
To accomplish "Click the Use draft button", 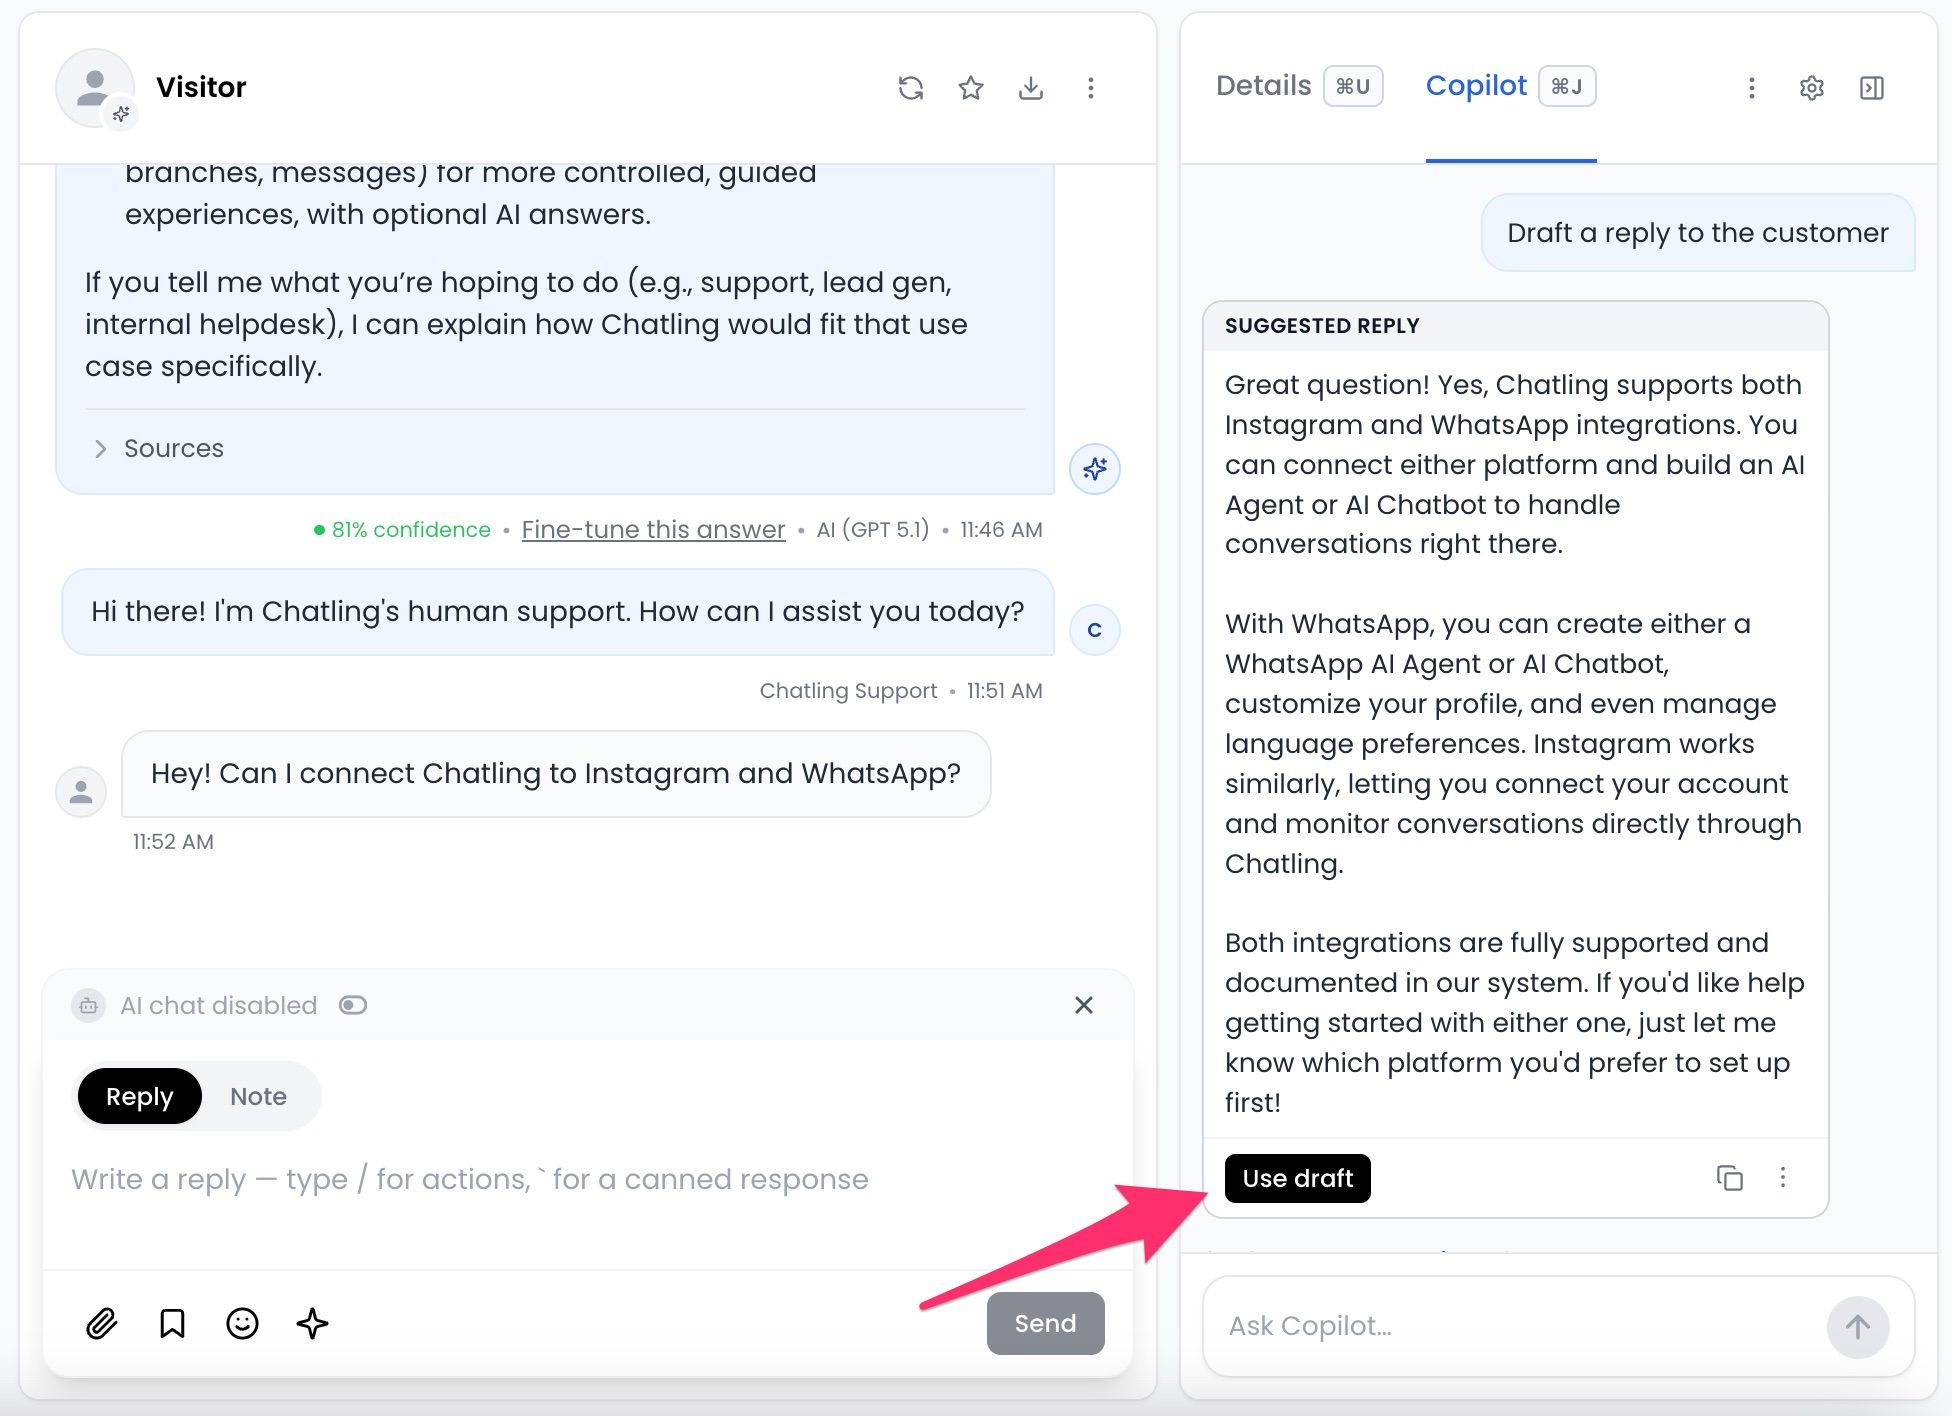I will pyautogui.click(x=1297, y=1178).
